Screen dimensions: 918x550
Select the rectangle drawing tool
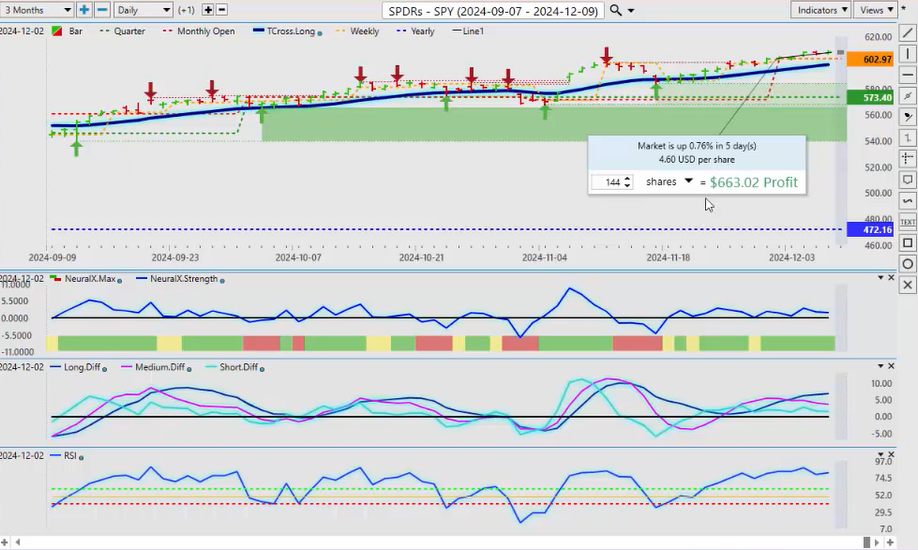pos(907,242)
